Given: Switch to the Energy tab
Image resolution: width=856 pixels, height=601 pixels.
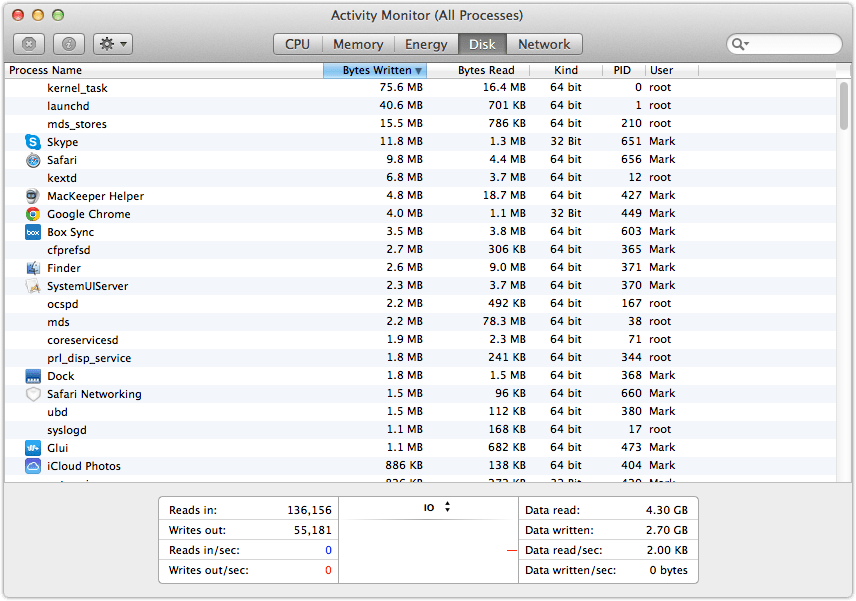Looking at the screenshot, I should click(426, 44).
